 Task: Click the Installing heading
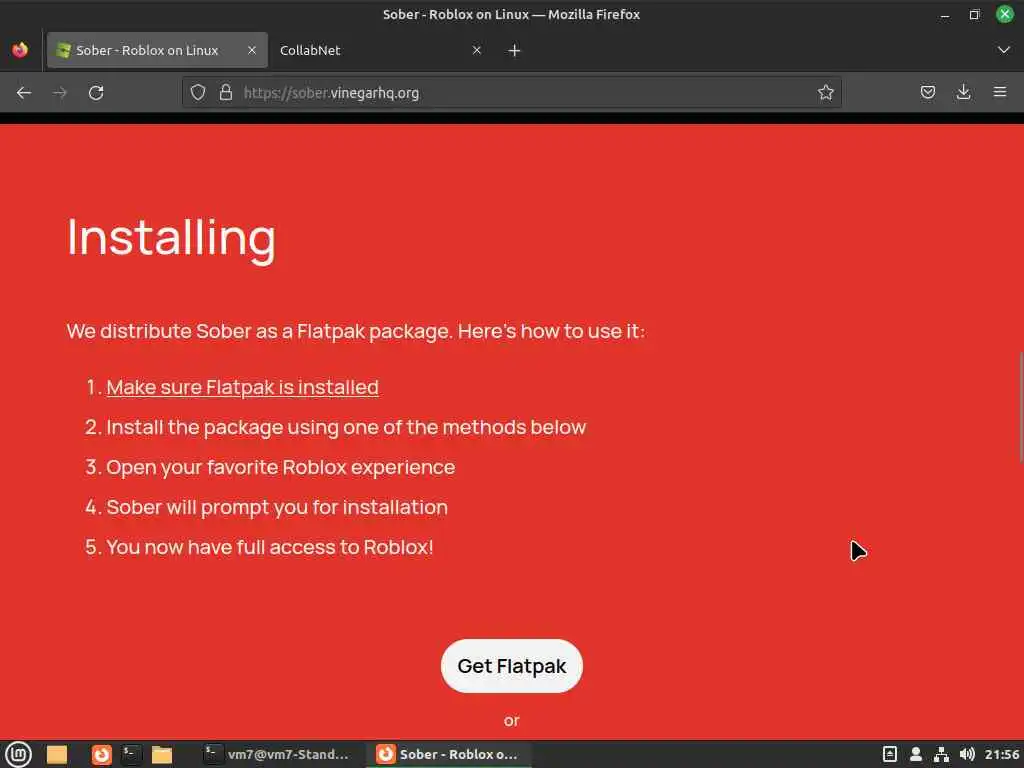[x=172, y=238]
